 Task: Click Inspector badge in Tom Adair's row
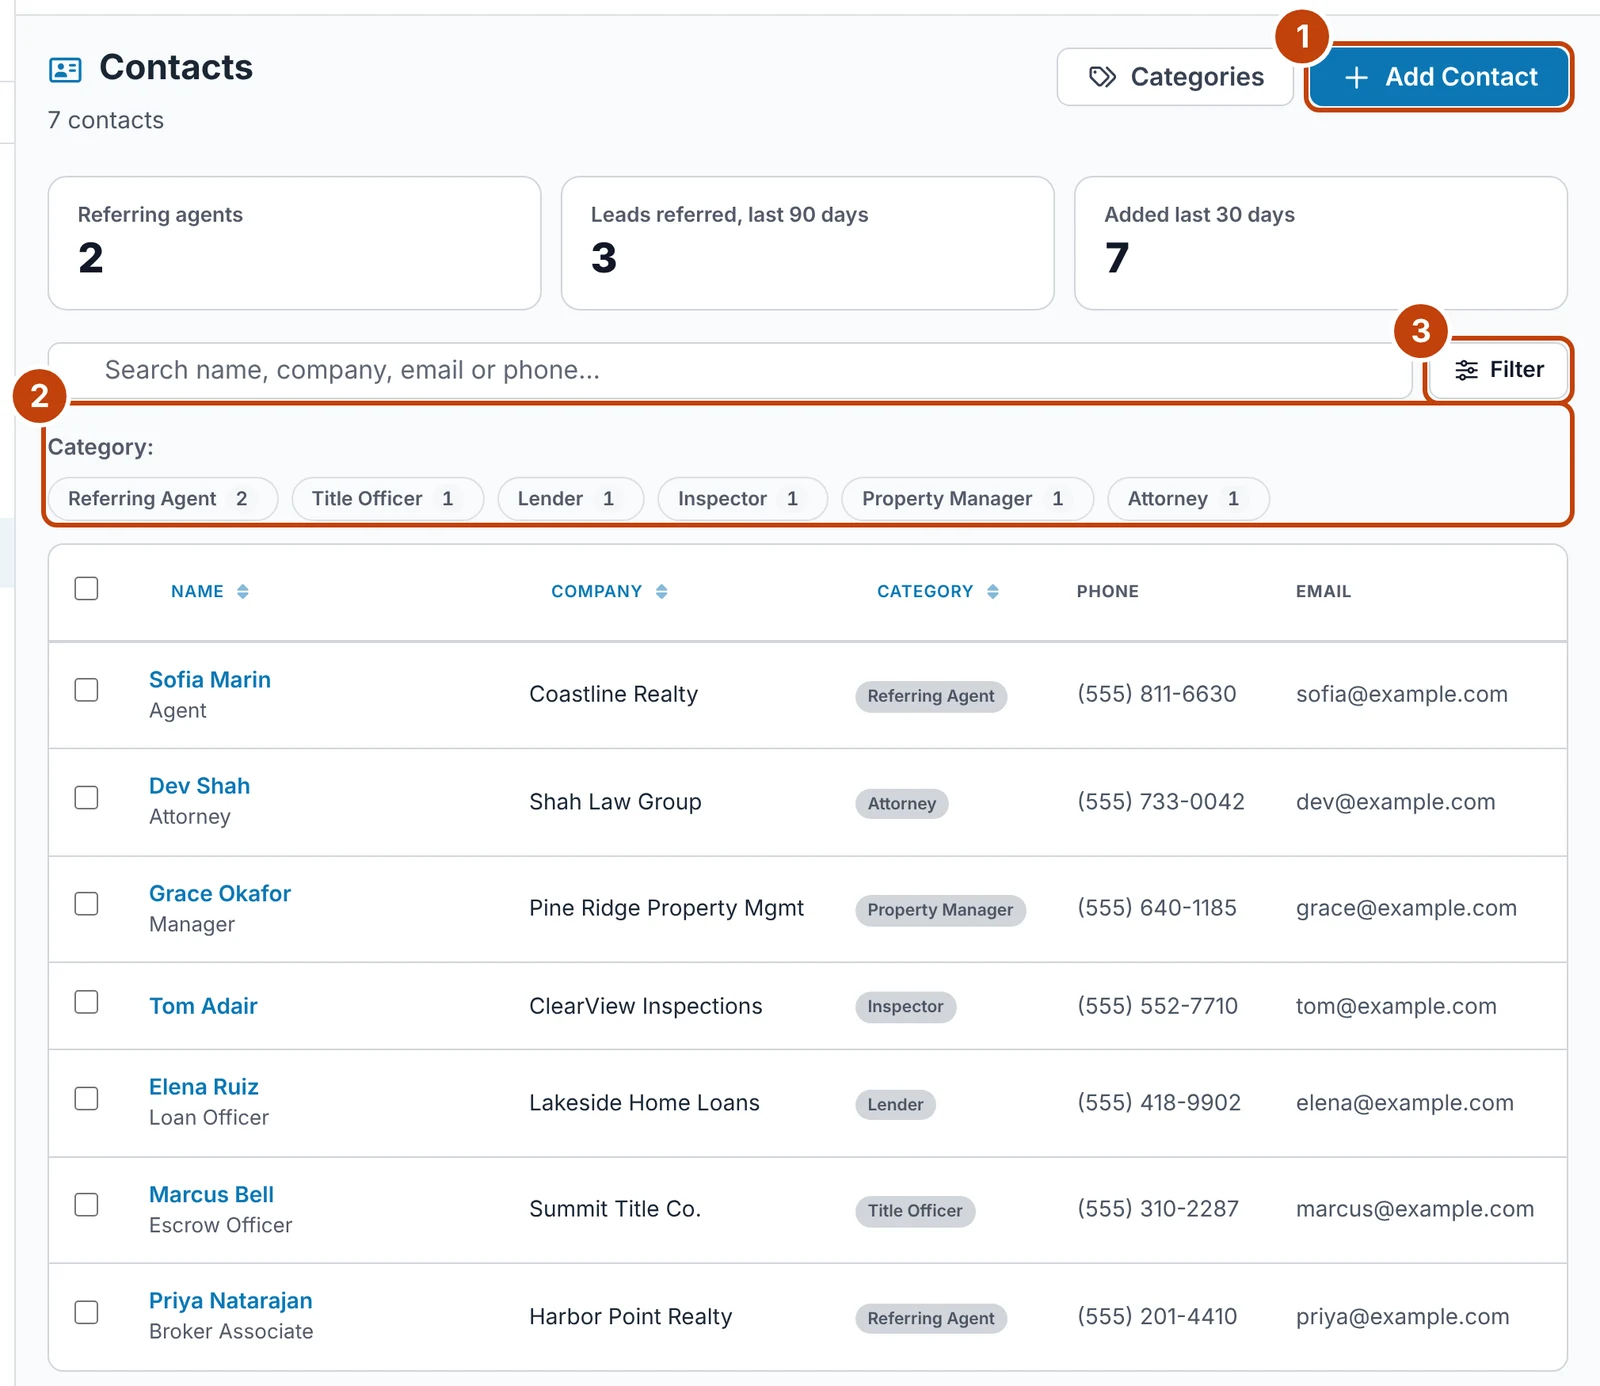906,1007
